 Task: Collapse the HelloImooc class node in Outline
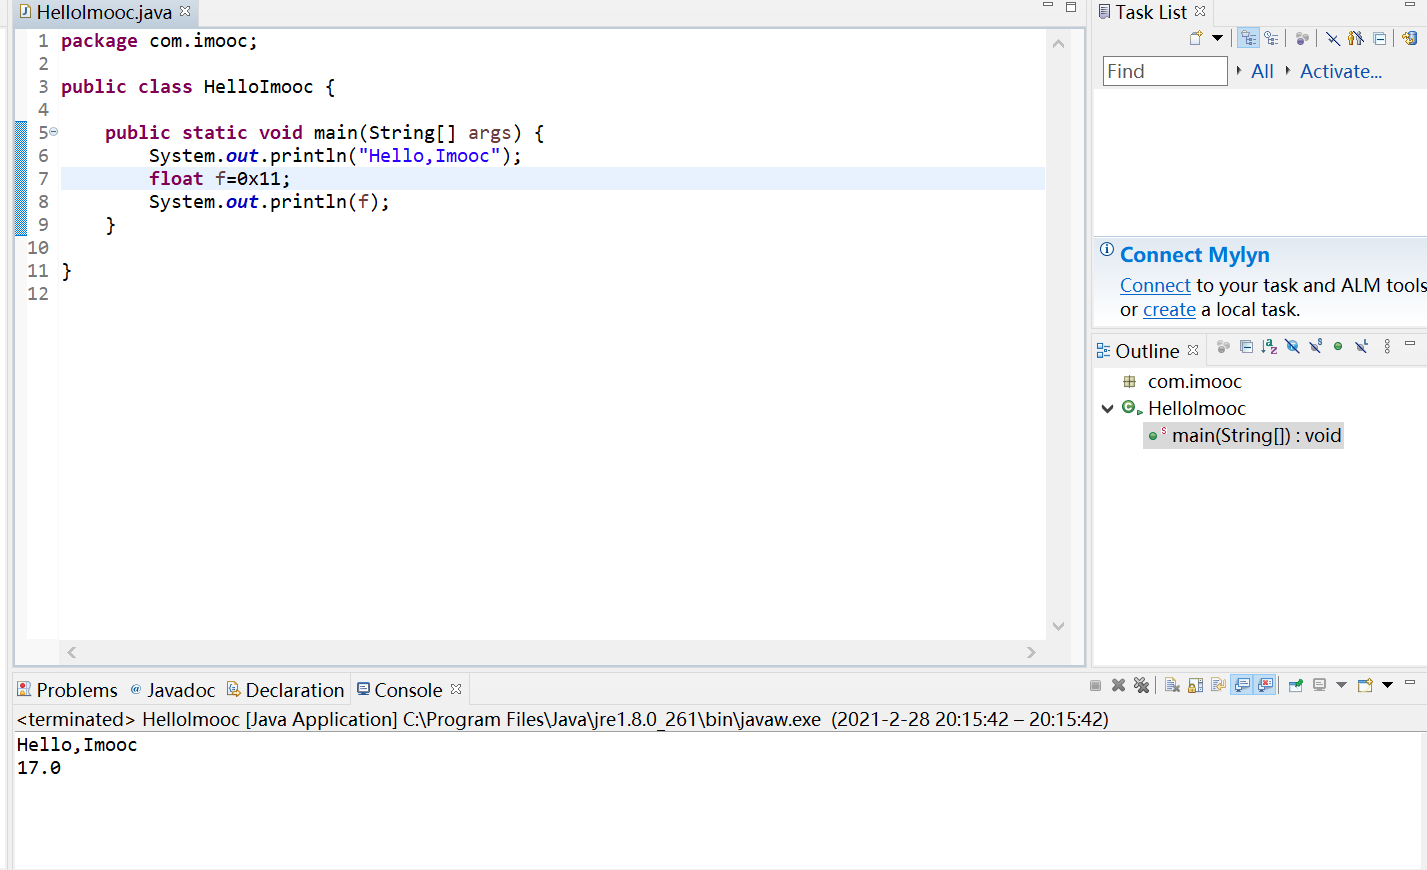[x=1107, y=408]
